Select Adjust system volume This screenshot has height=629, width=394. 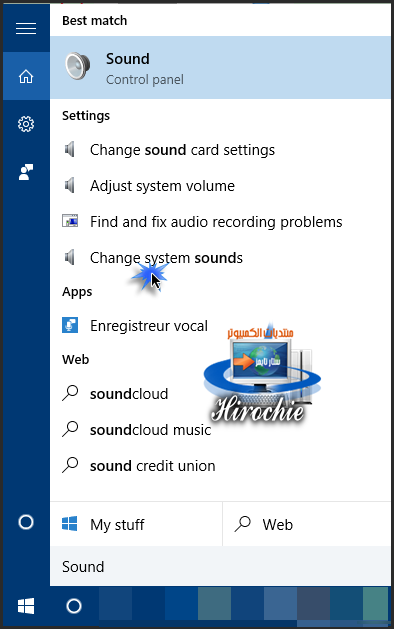[162, 186]
